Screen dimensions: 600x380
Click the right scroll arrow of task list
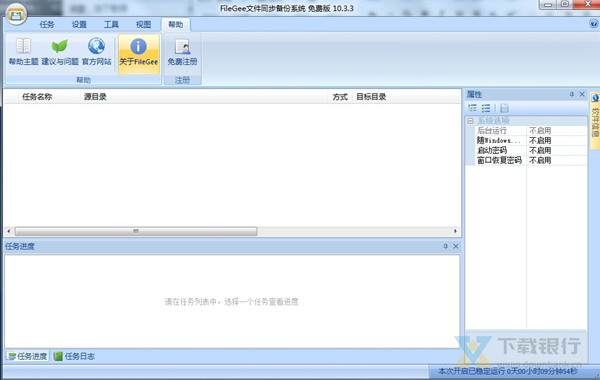click(x=455, y=231)
